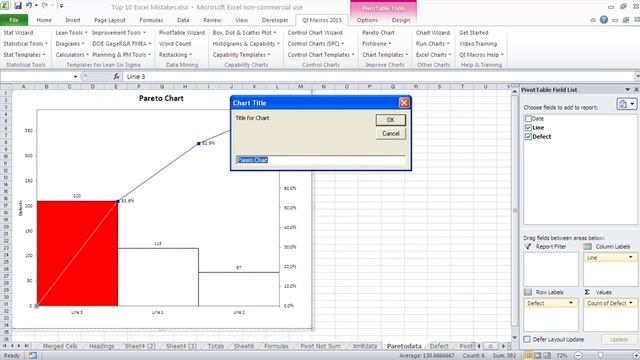Screen dimensions: 640x360
Task: Click the Pareto Chart title on the chart
Action: pyautogui.click(x=161, y=98)
